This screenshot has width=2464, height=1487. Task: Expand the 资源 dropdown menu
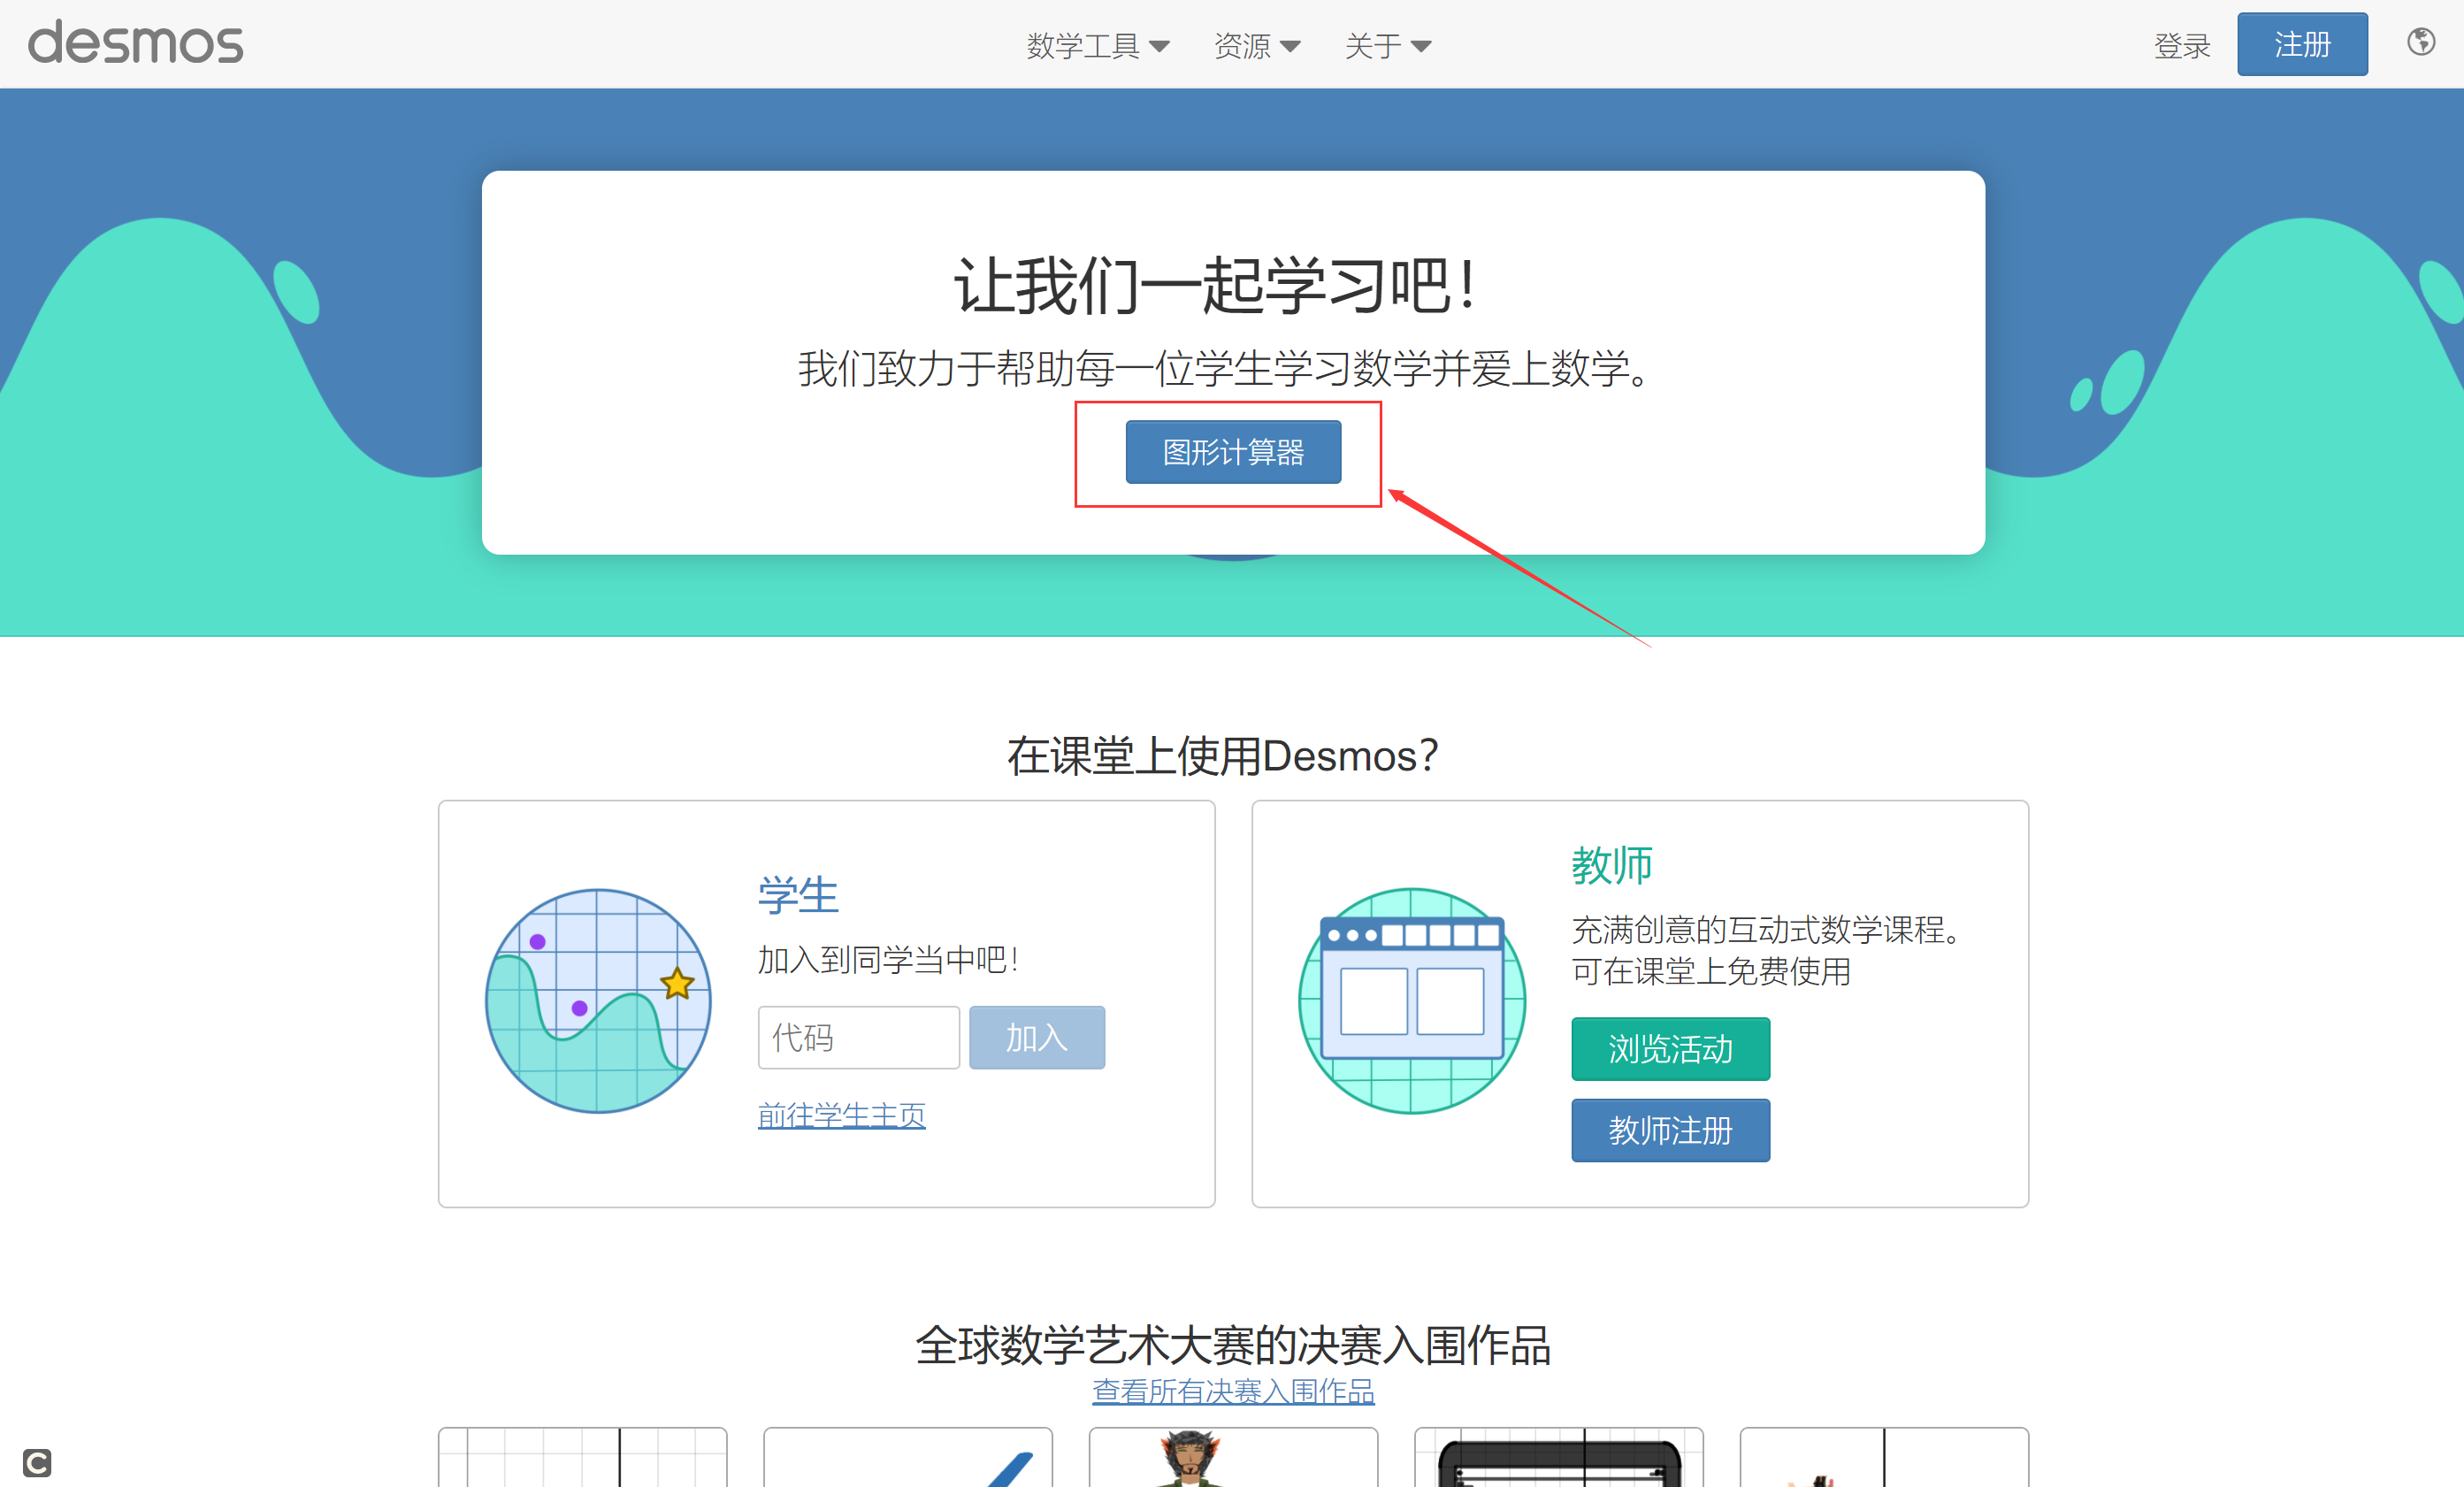(x=1256, y=46)
